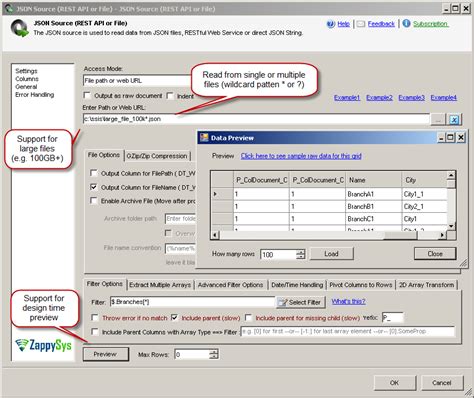Enable Archive File checkbox
Screen dimensions: 474x398
tap(94, 201)
